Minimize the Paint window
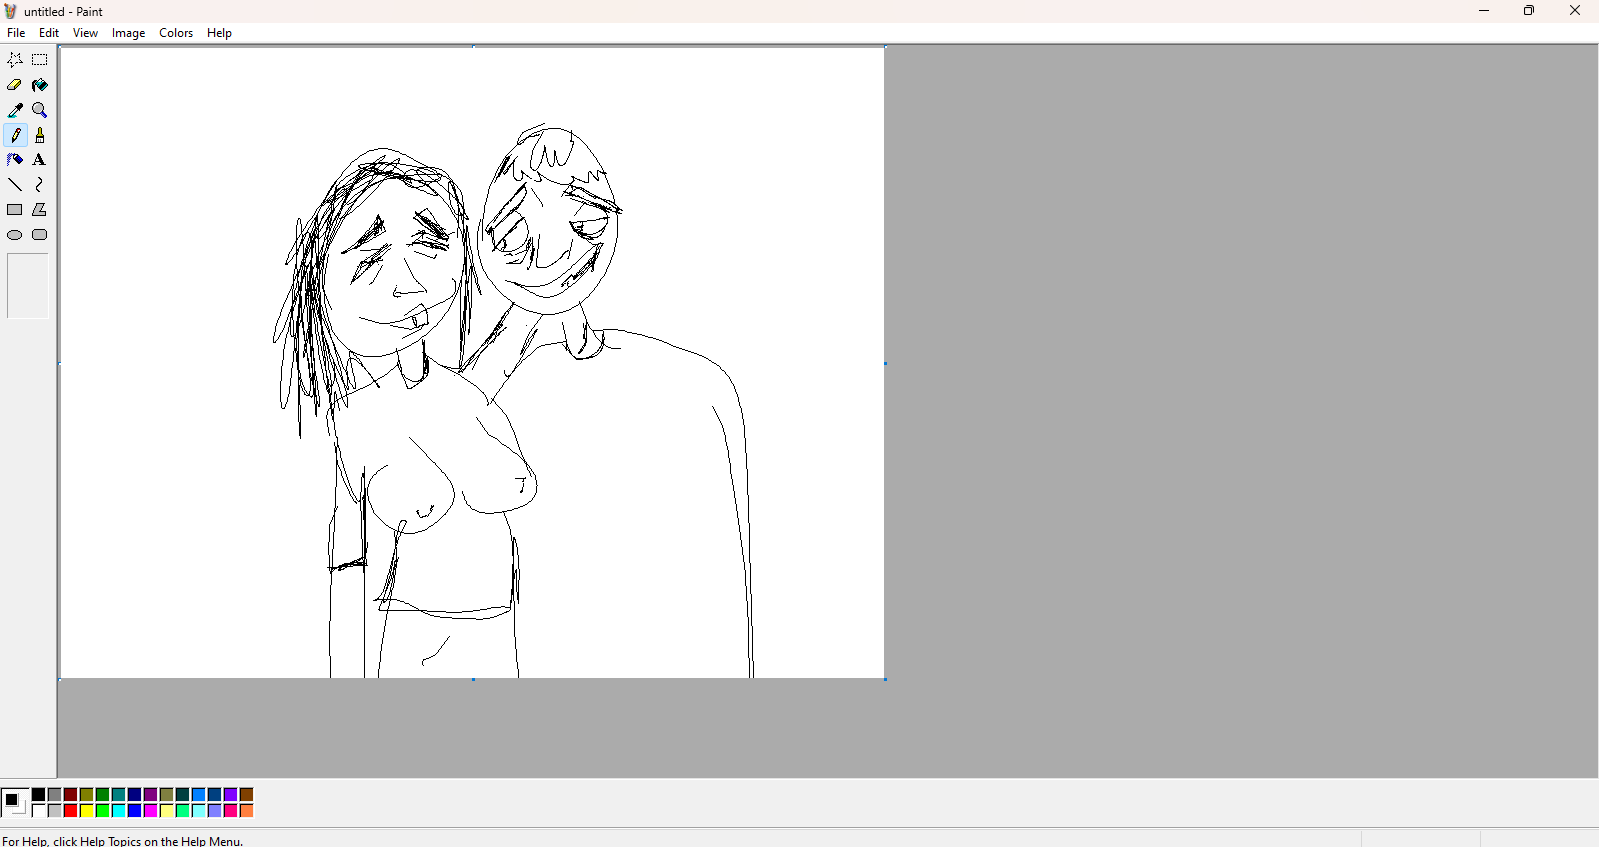This screenshot has width=1599, height=847. click(x=1484, y=11)
